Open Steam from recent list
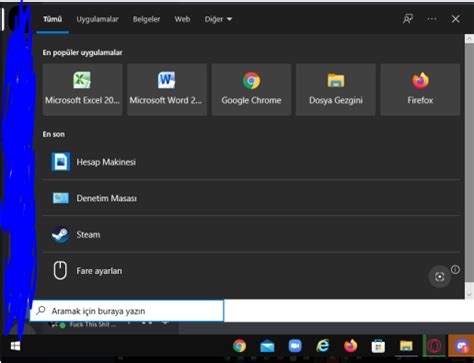 point(251,234)
